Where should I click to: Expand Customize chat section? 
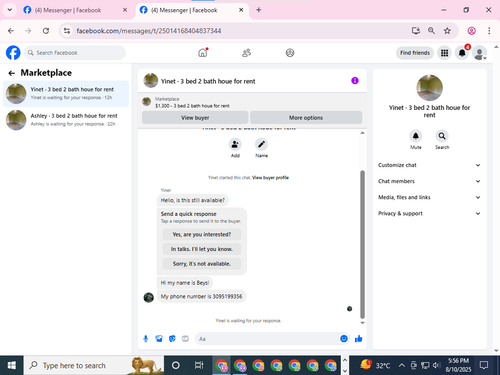coord(429,165)
